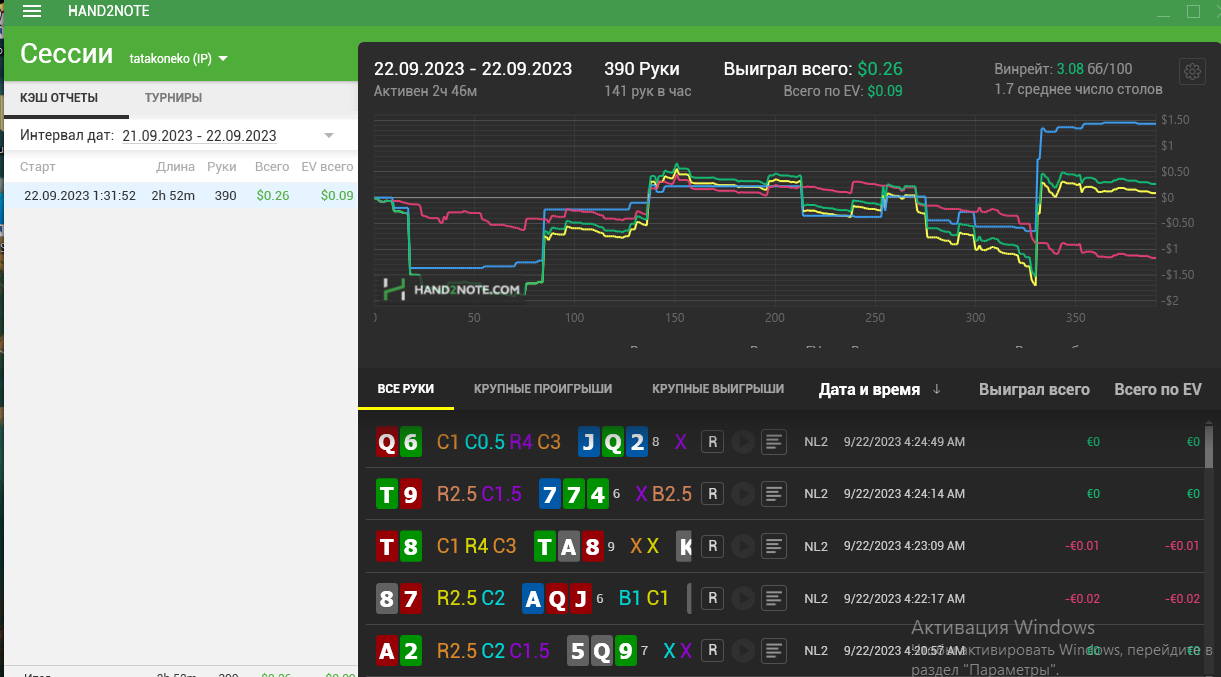Click the play icon on the 4:20:57 AM hand
The height and width of the screenshot is (677, 1221).
[742, 650]
